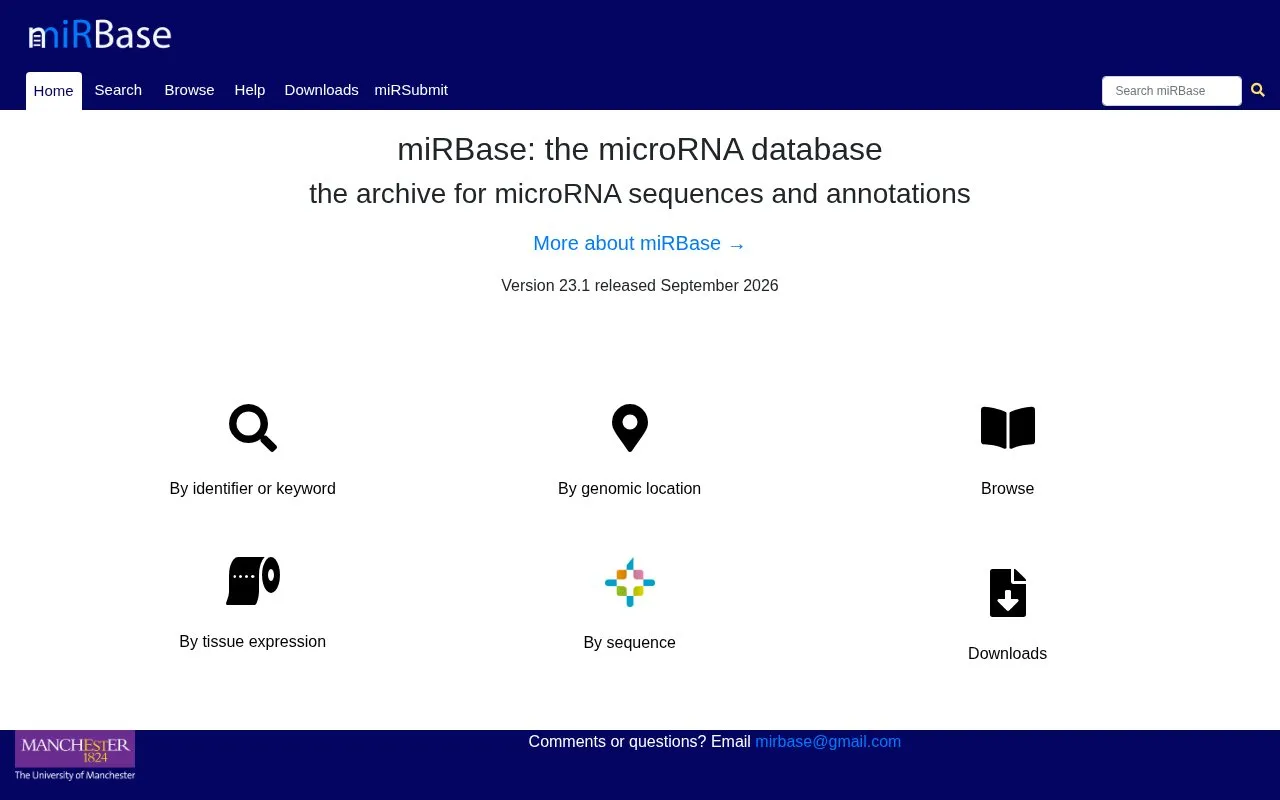Click the Comments or questions? Email text

tap(639, 742)
